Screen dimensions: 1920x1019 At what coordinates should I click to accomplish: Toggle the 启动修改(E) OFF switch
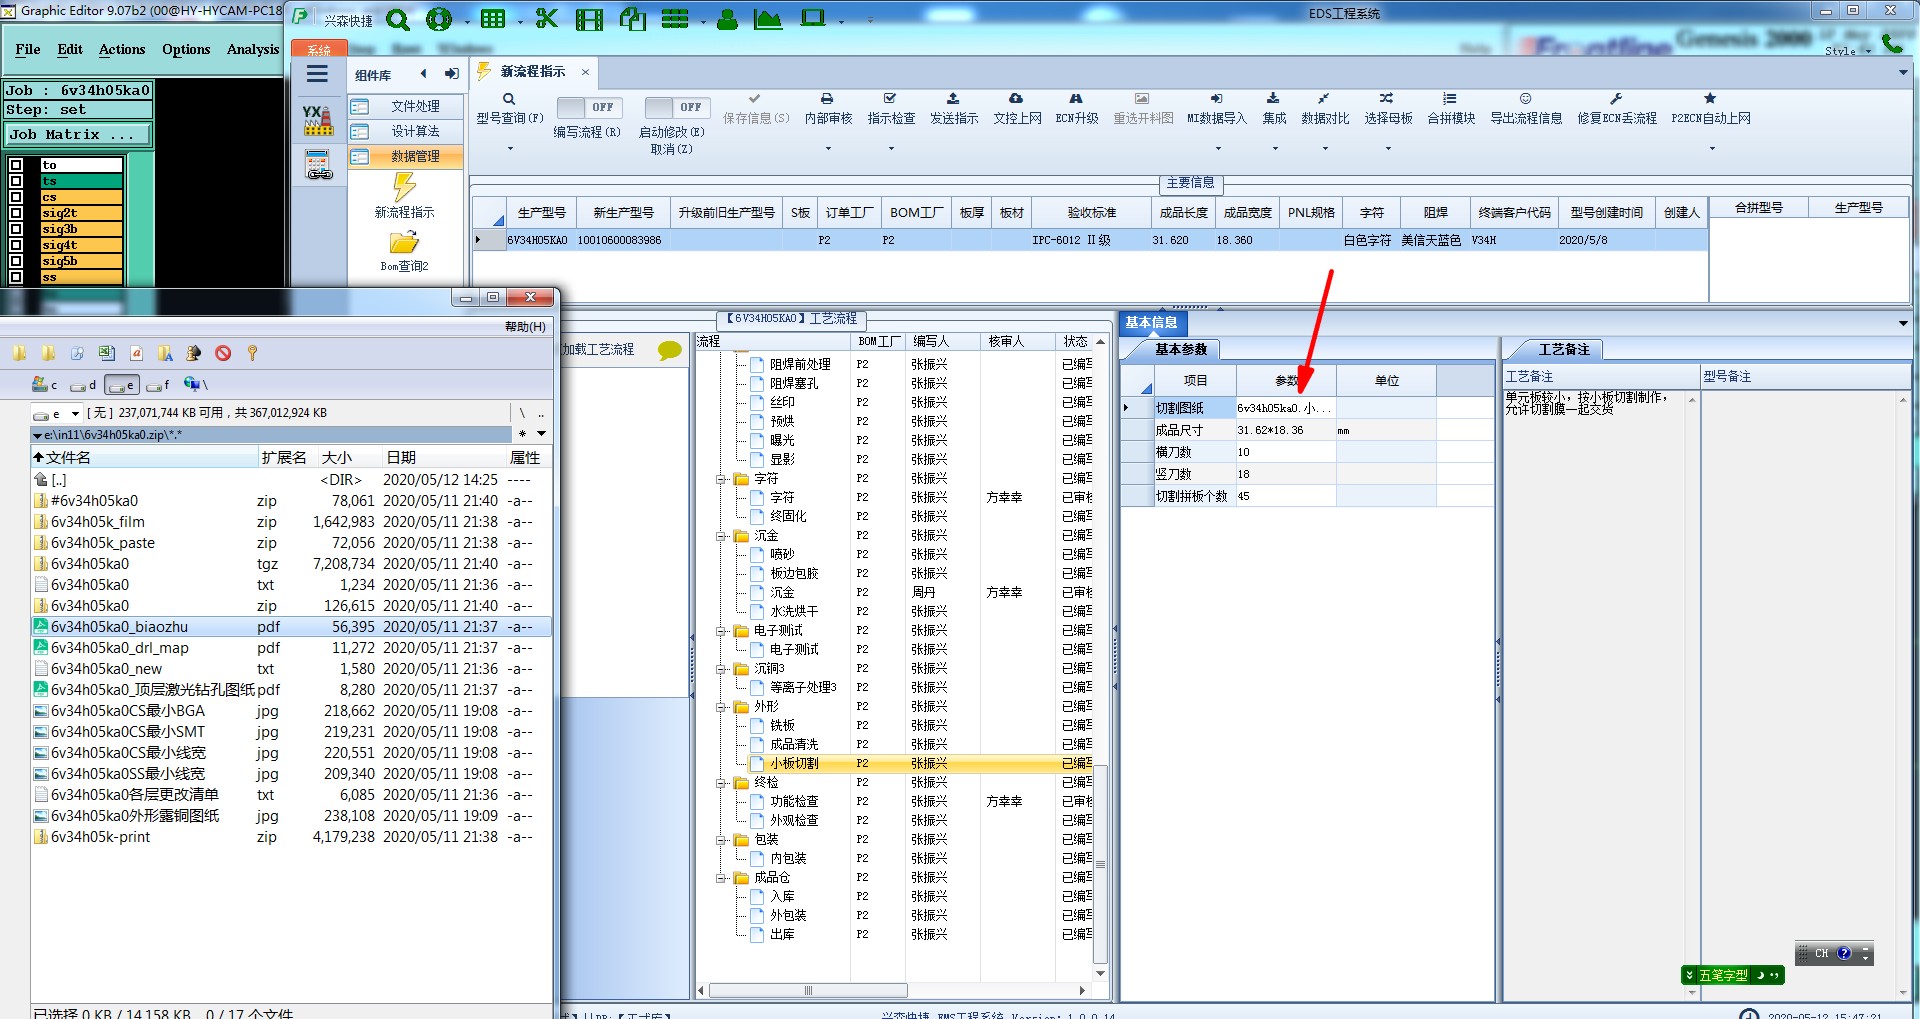[677, 107]
